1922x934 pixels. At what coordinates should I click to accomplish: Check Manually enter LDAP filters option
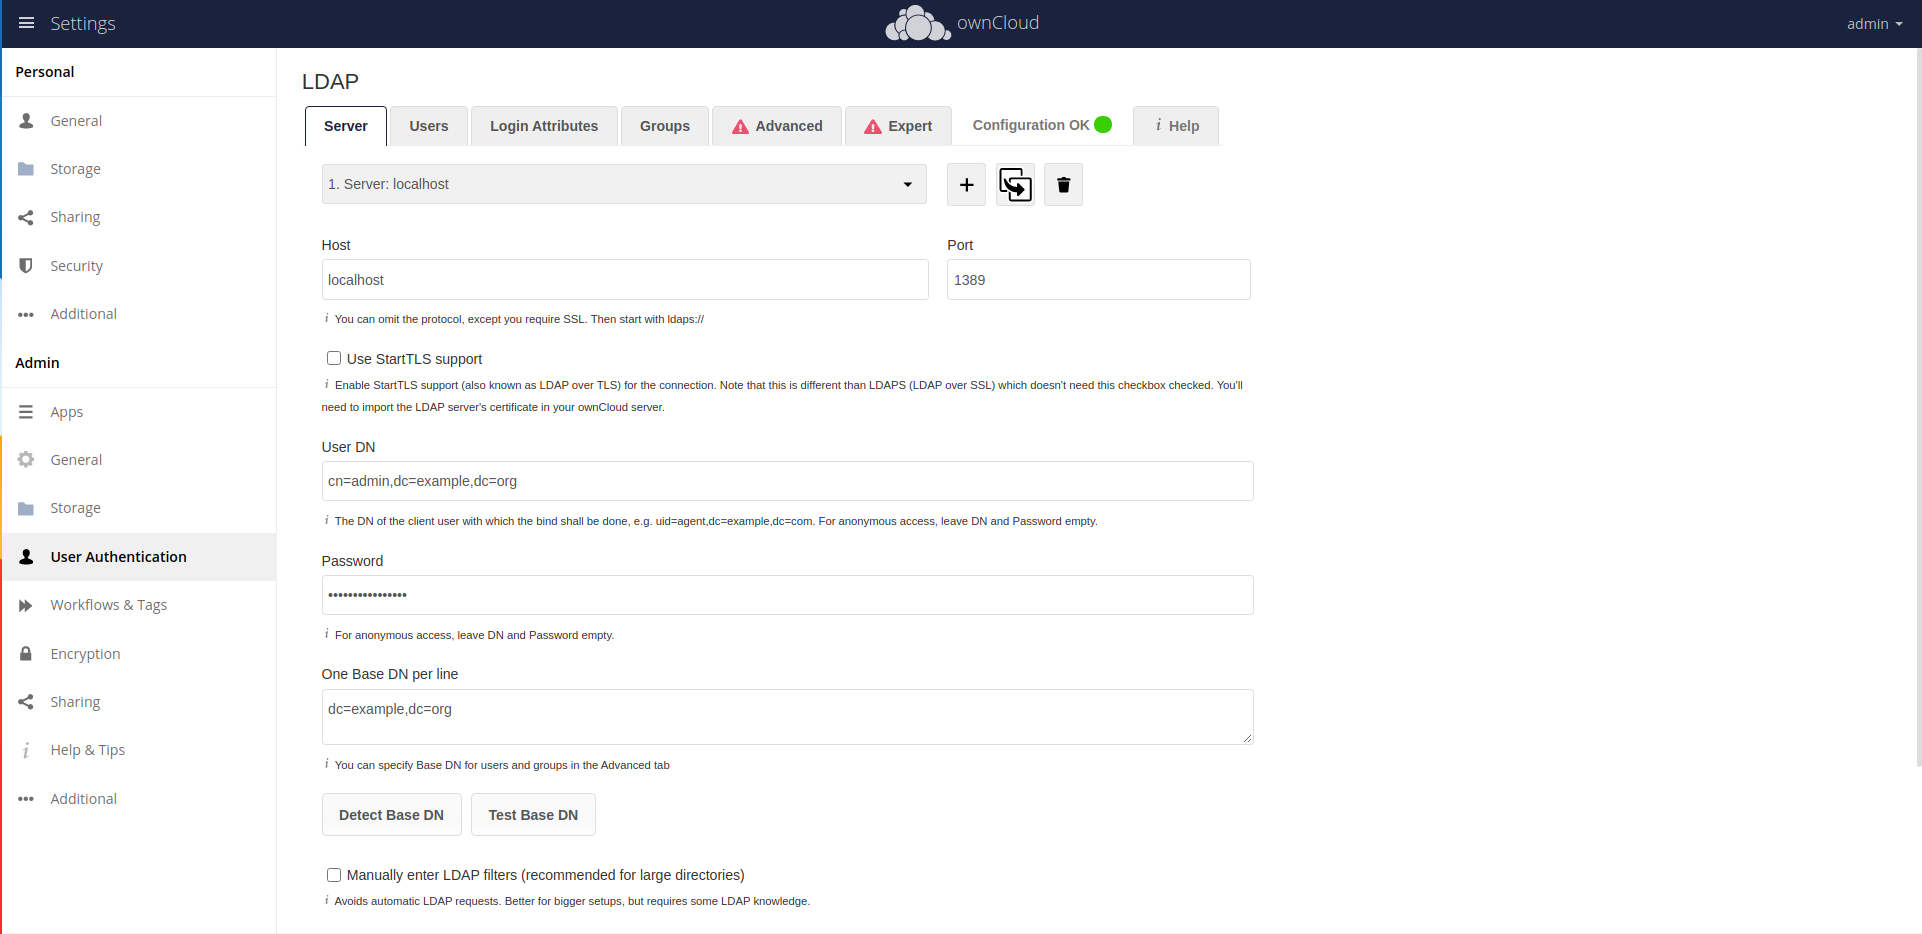tap(334, 875)
